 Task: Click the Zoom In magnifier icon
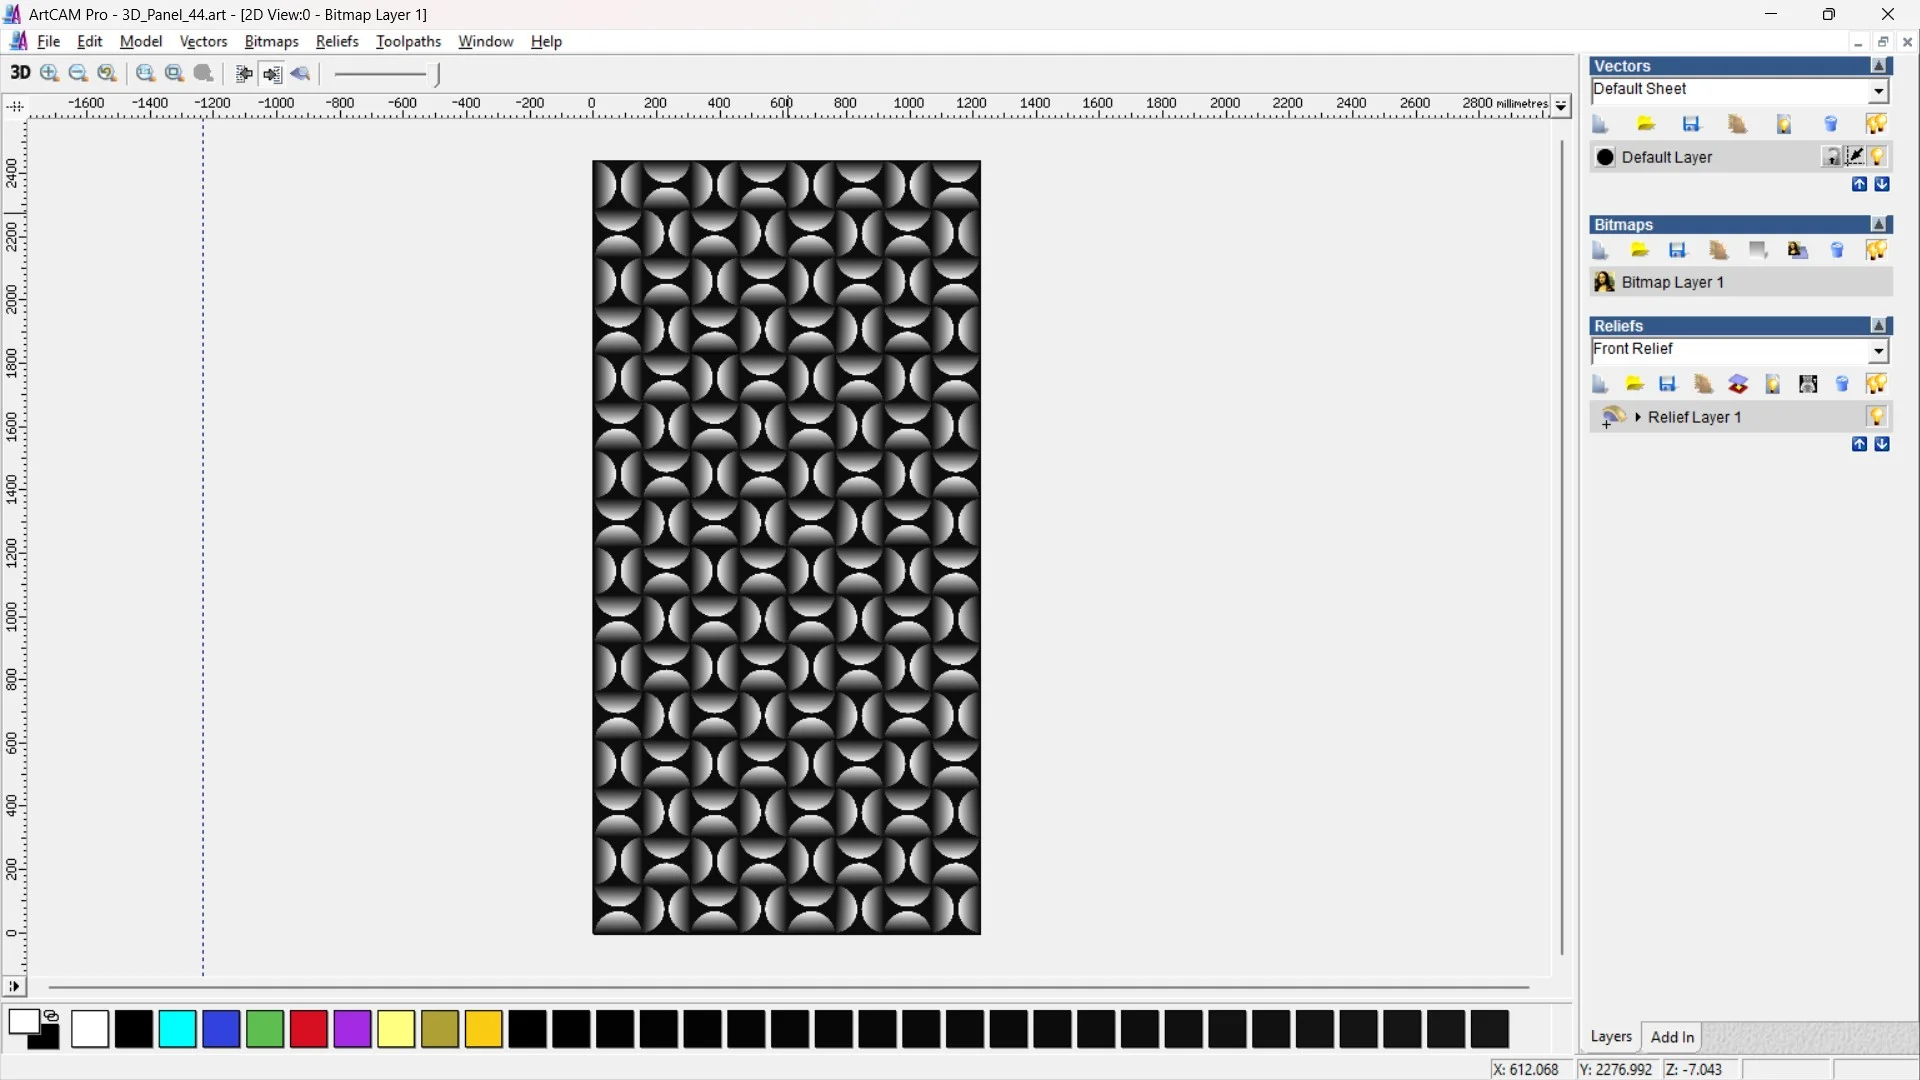[49, 73]
